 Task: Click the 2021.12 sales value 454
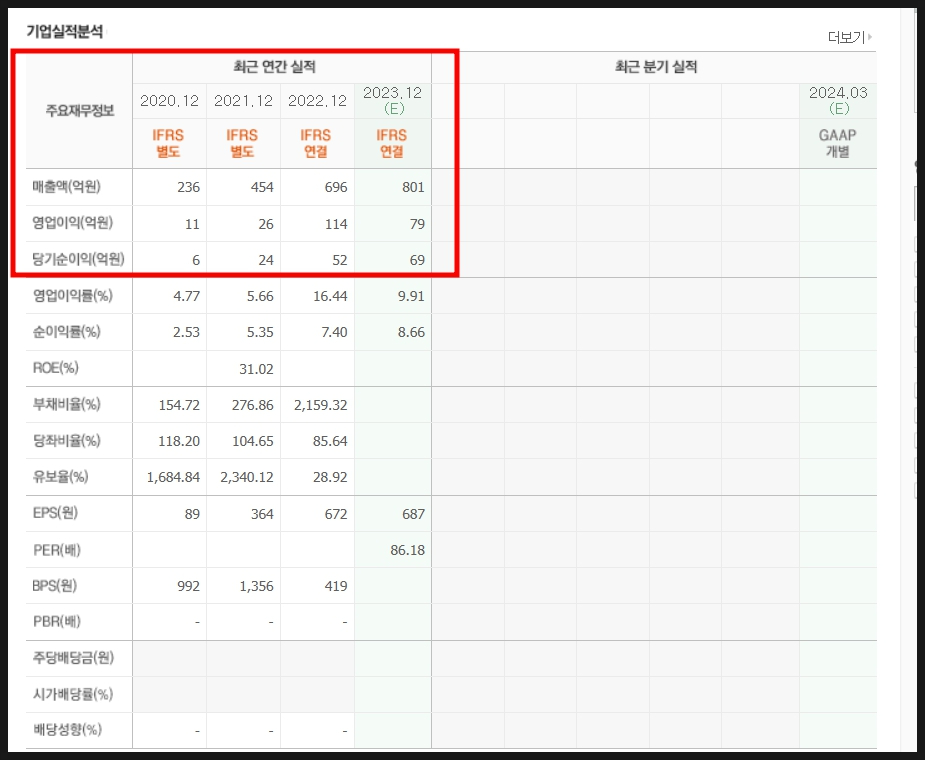262,187
